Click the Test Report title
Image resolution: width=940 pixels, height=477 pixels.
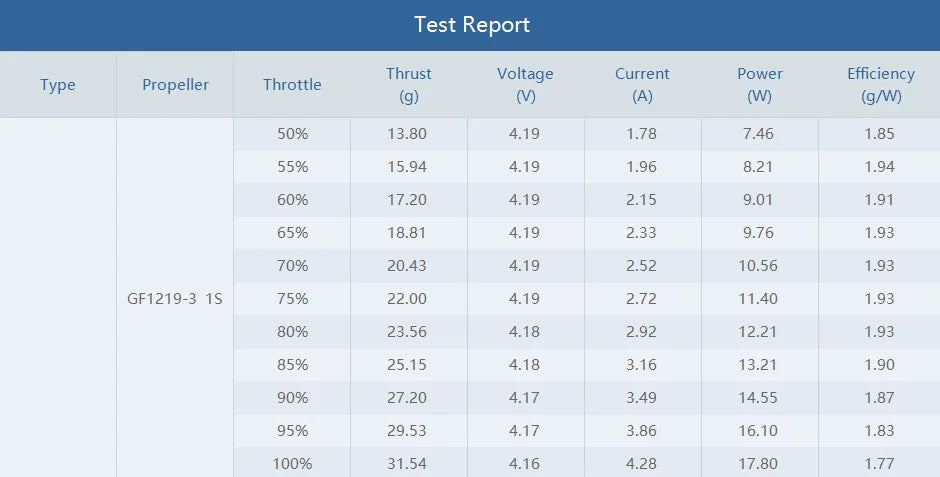[x=471, y=25]
